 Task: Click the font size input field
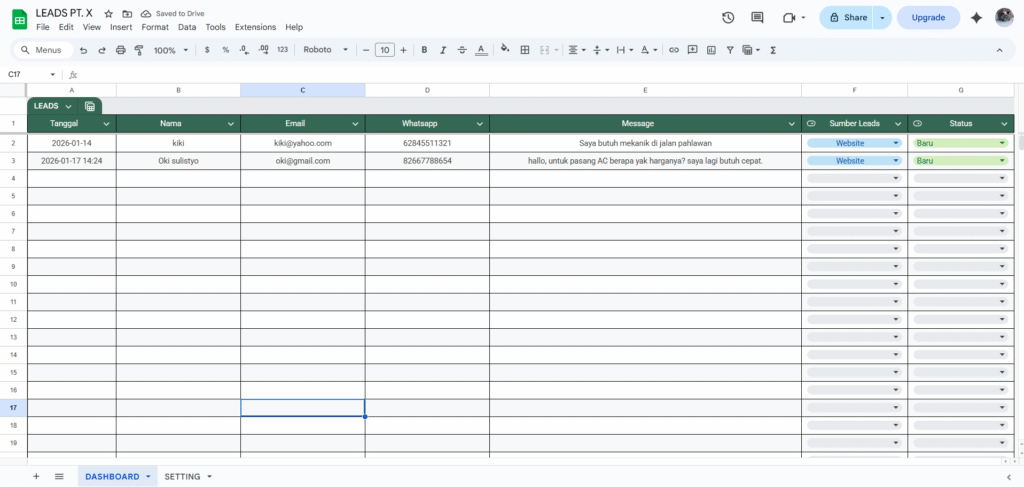384,50
